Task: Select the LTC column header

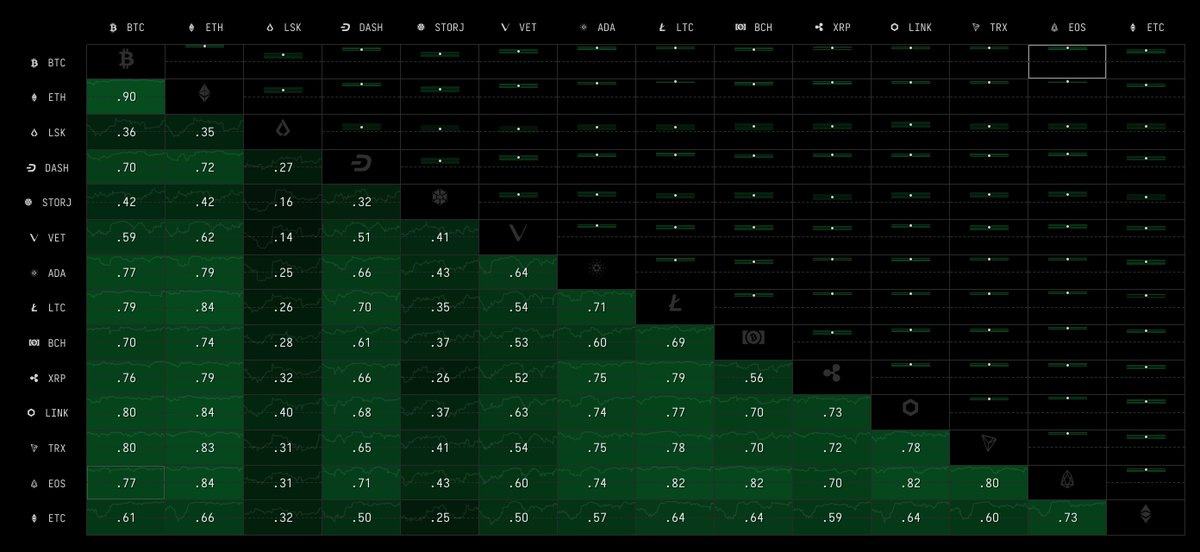Action: 676,27
